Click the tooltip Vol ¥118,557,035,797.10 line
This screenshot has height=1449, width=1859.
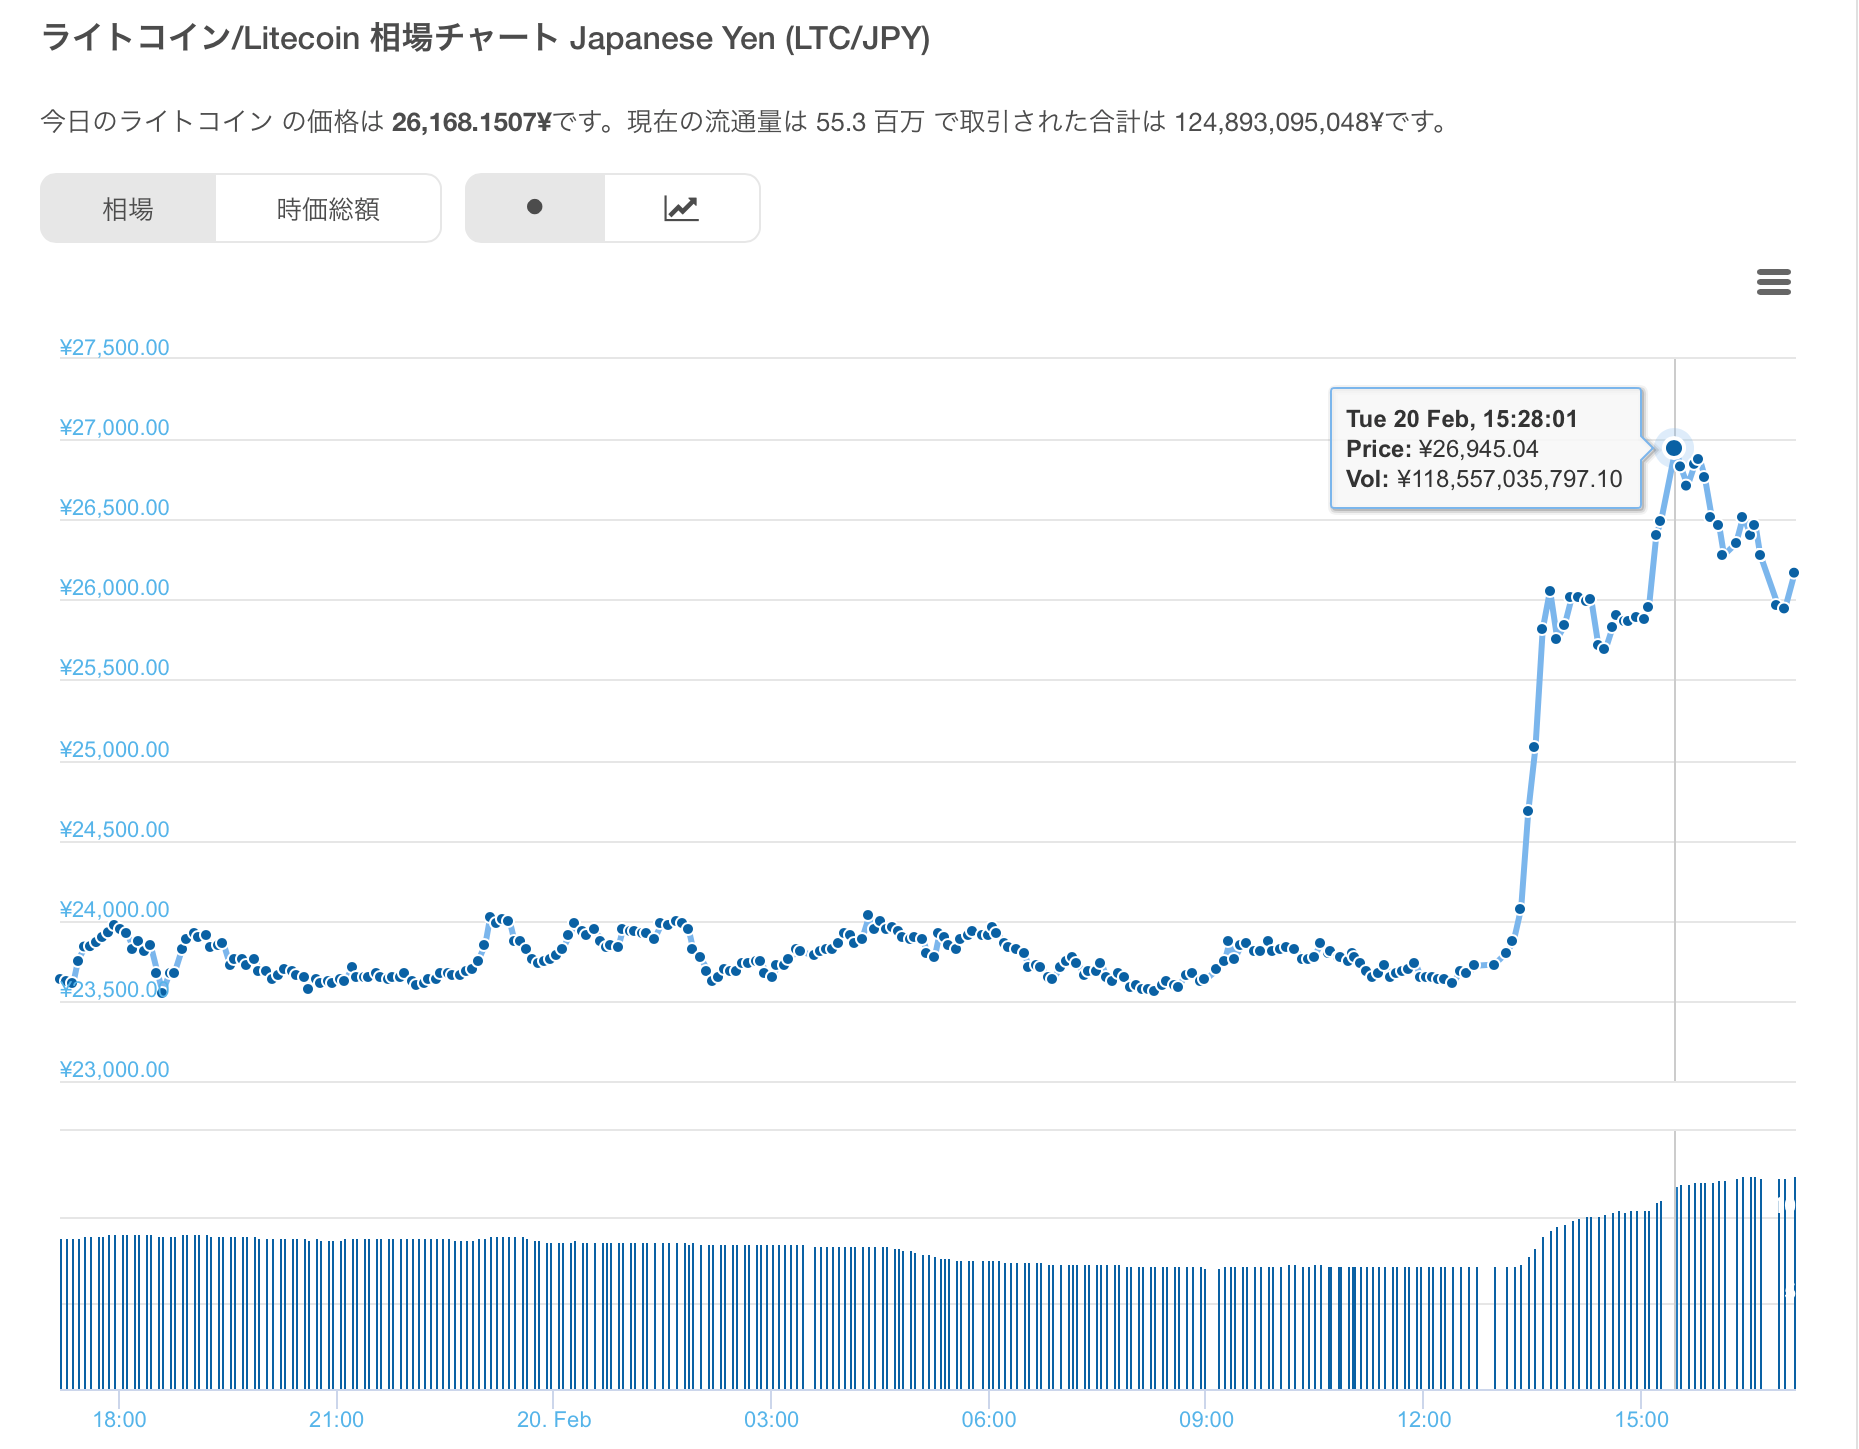click(x=1484, y=479)
